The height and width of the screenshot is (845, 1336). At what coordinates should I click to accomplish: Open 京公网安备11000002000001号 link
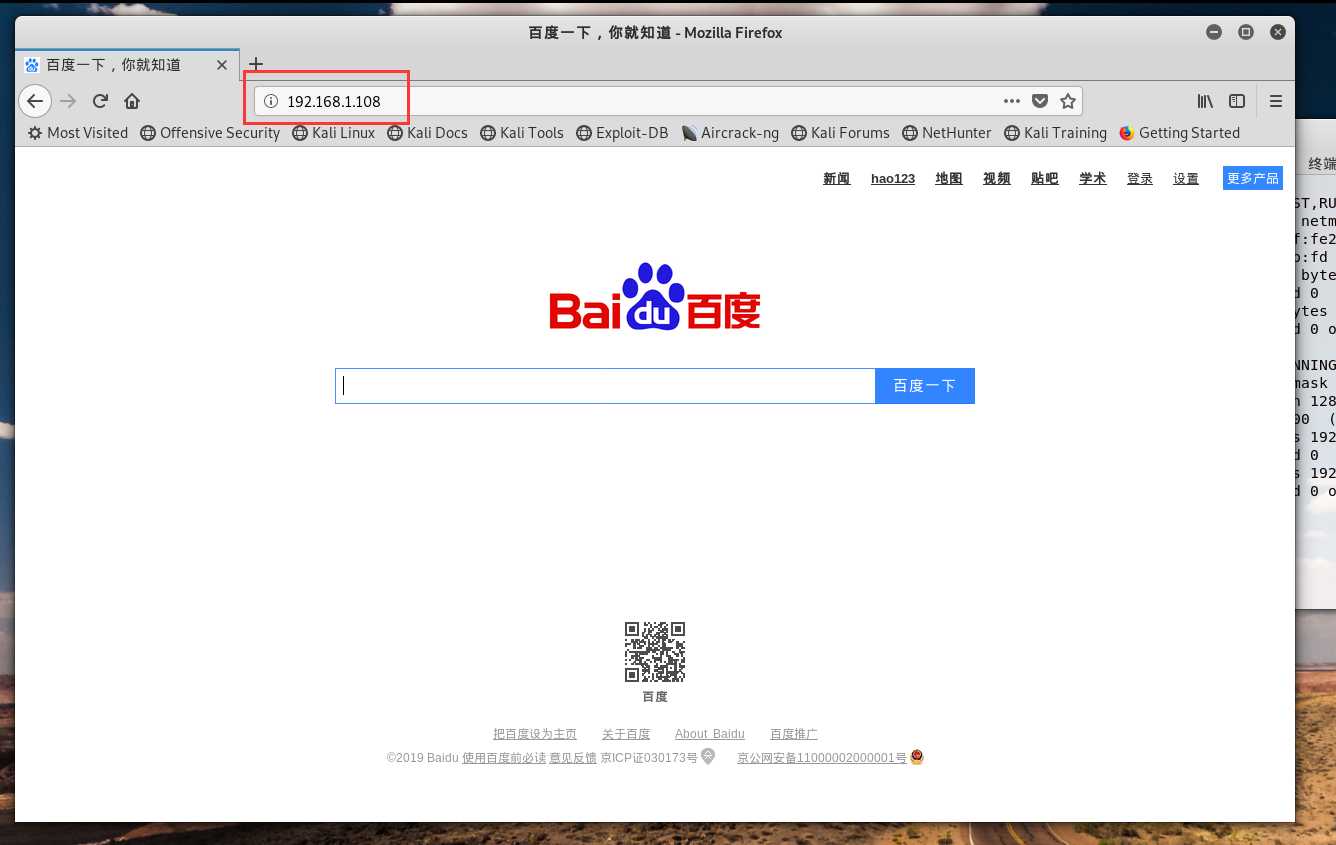(x=822, y=758)
